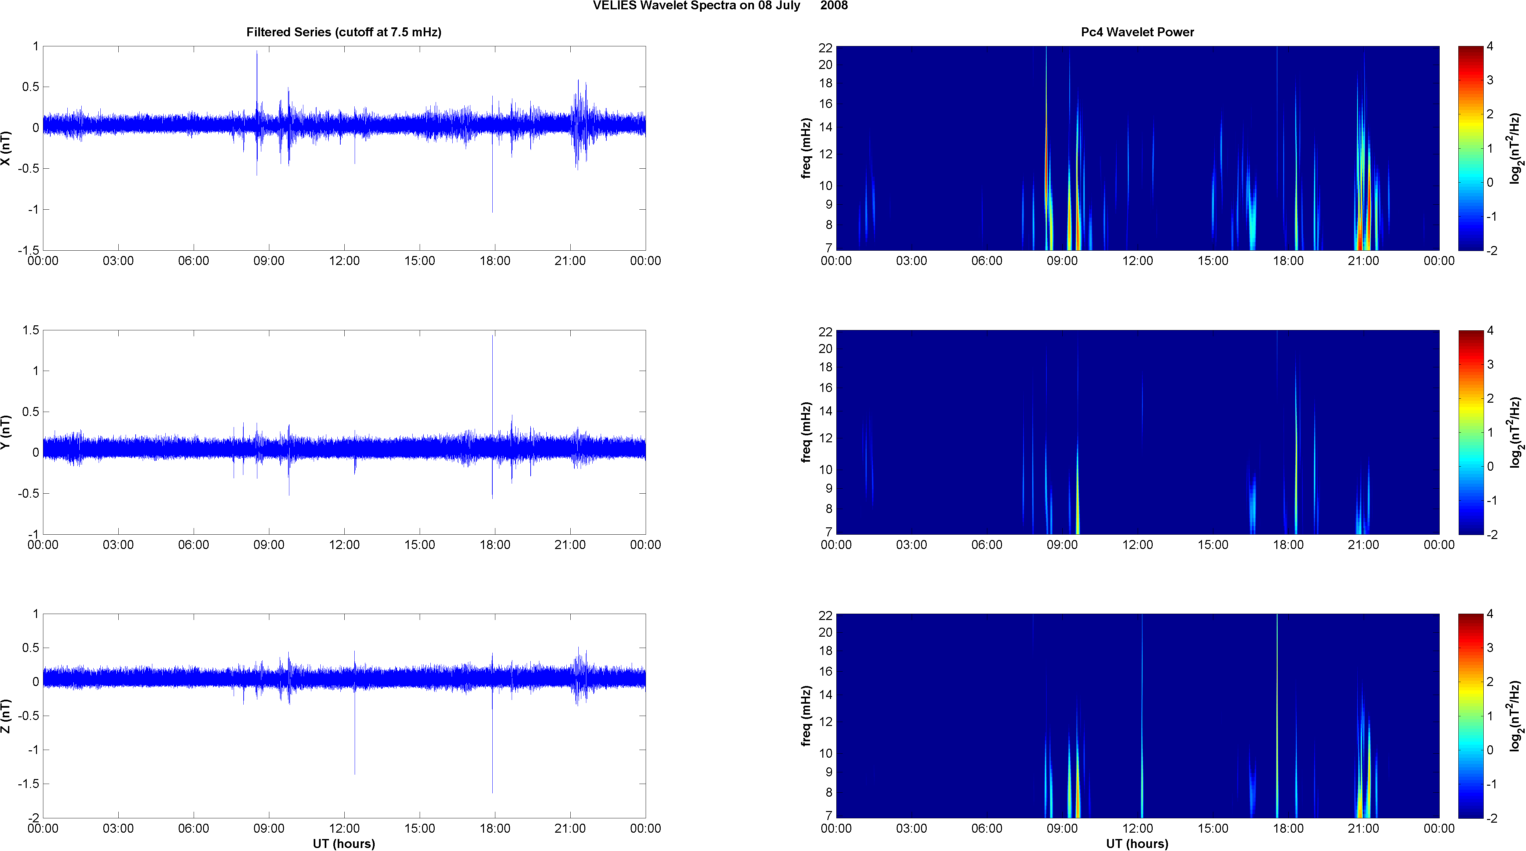Select the X (nT) axis label
Screen dimensions: 1526x851
pos(8,148)
